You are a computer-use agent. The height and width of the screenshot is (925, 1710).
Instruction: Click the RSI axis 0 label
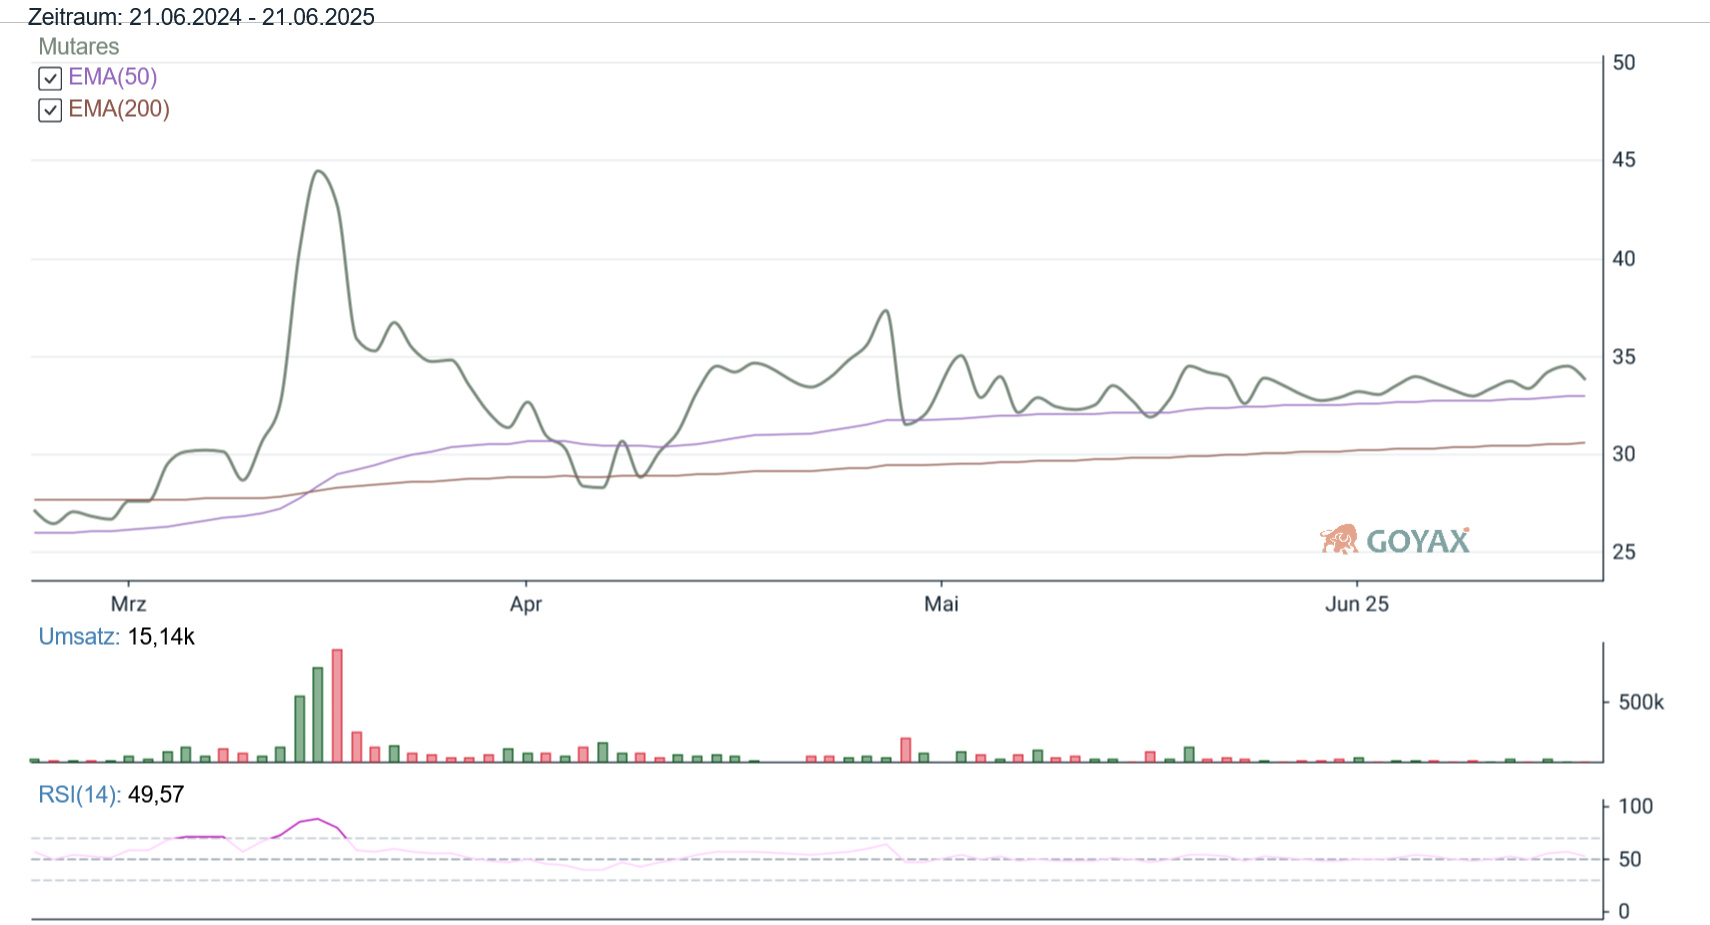(1624, 911)
